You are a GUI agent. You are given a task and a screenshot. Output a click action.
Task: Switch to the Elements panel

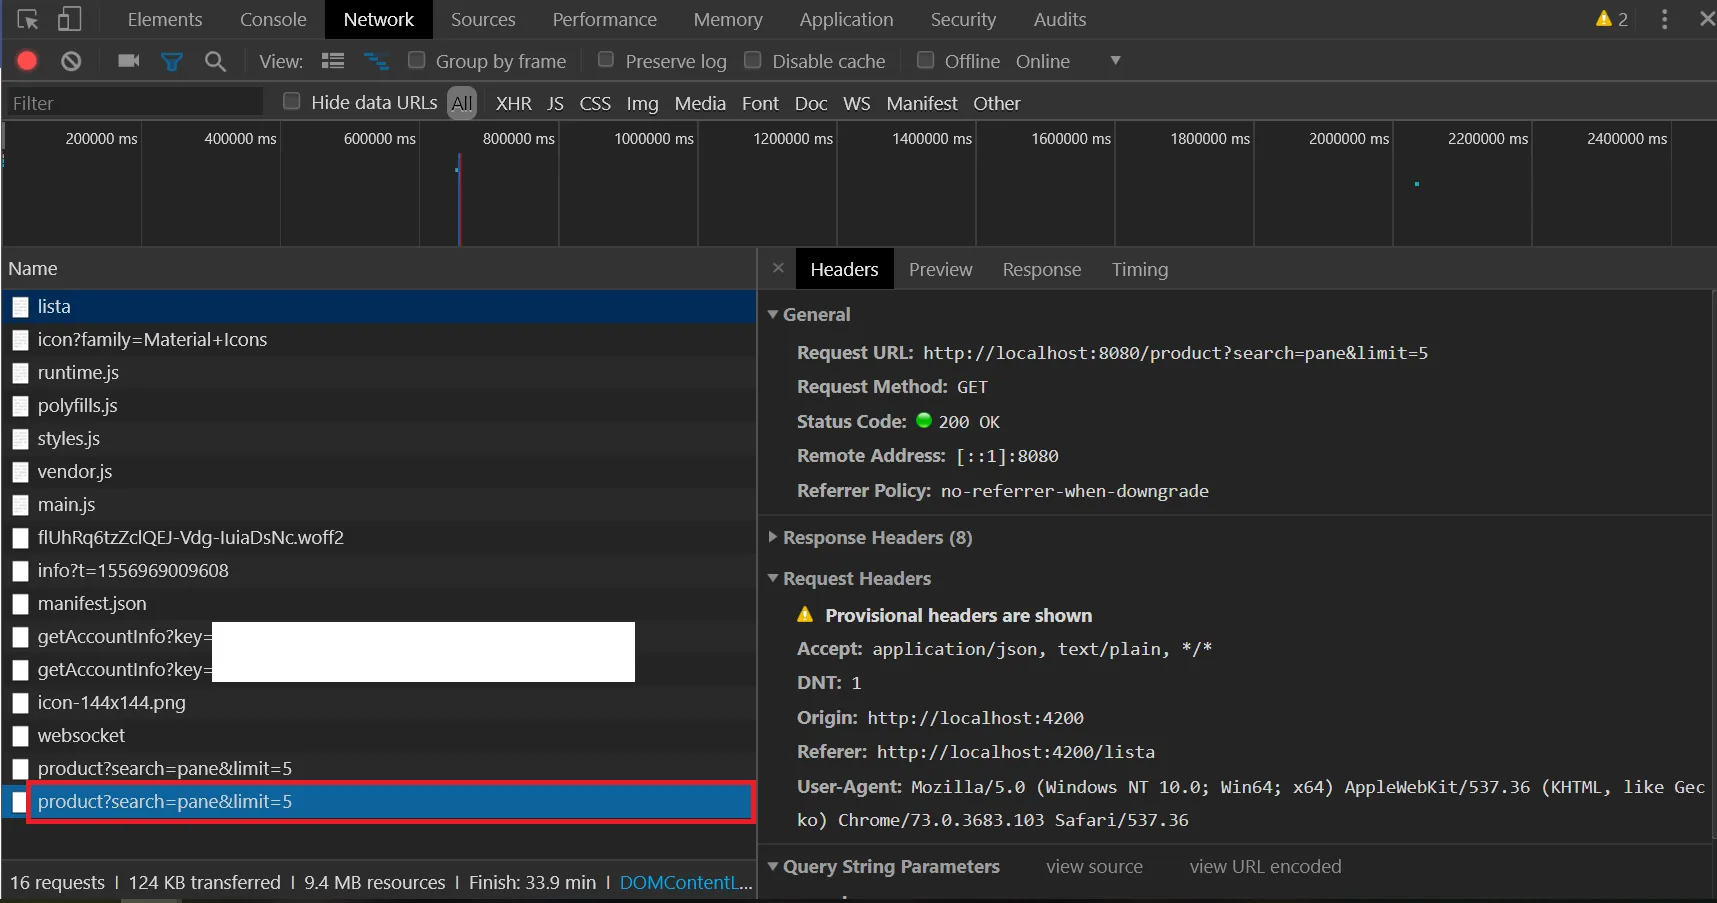165,19
